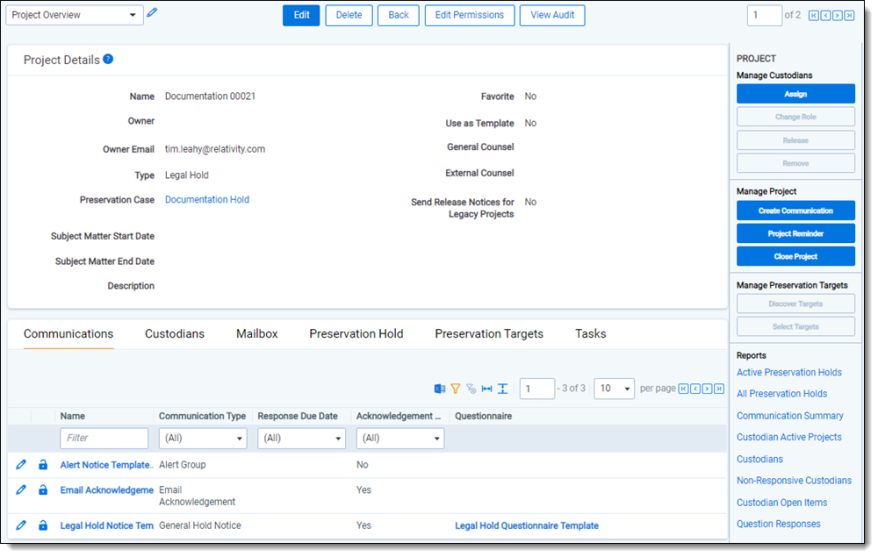Click the edit pencil for Alert Notice Template
878x557 pixels.
[22, 465]
